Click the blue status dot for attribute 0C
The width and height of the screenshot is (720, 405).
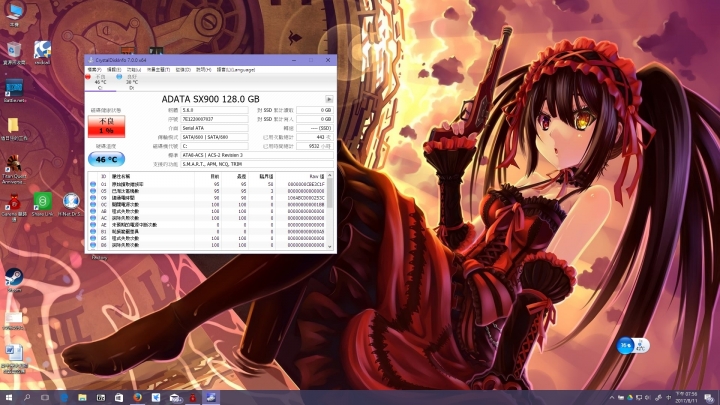click(93, 205)
